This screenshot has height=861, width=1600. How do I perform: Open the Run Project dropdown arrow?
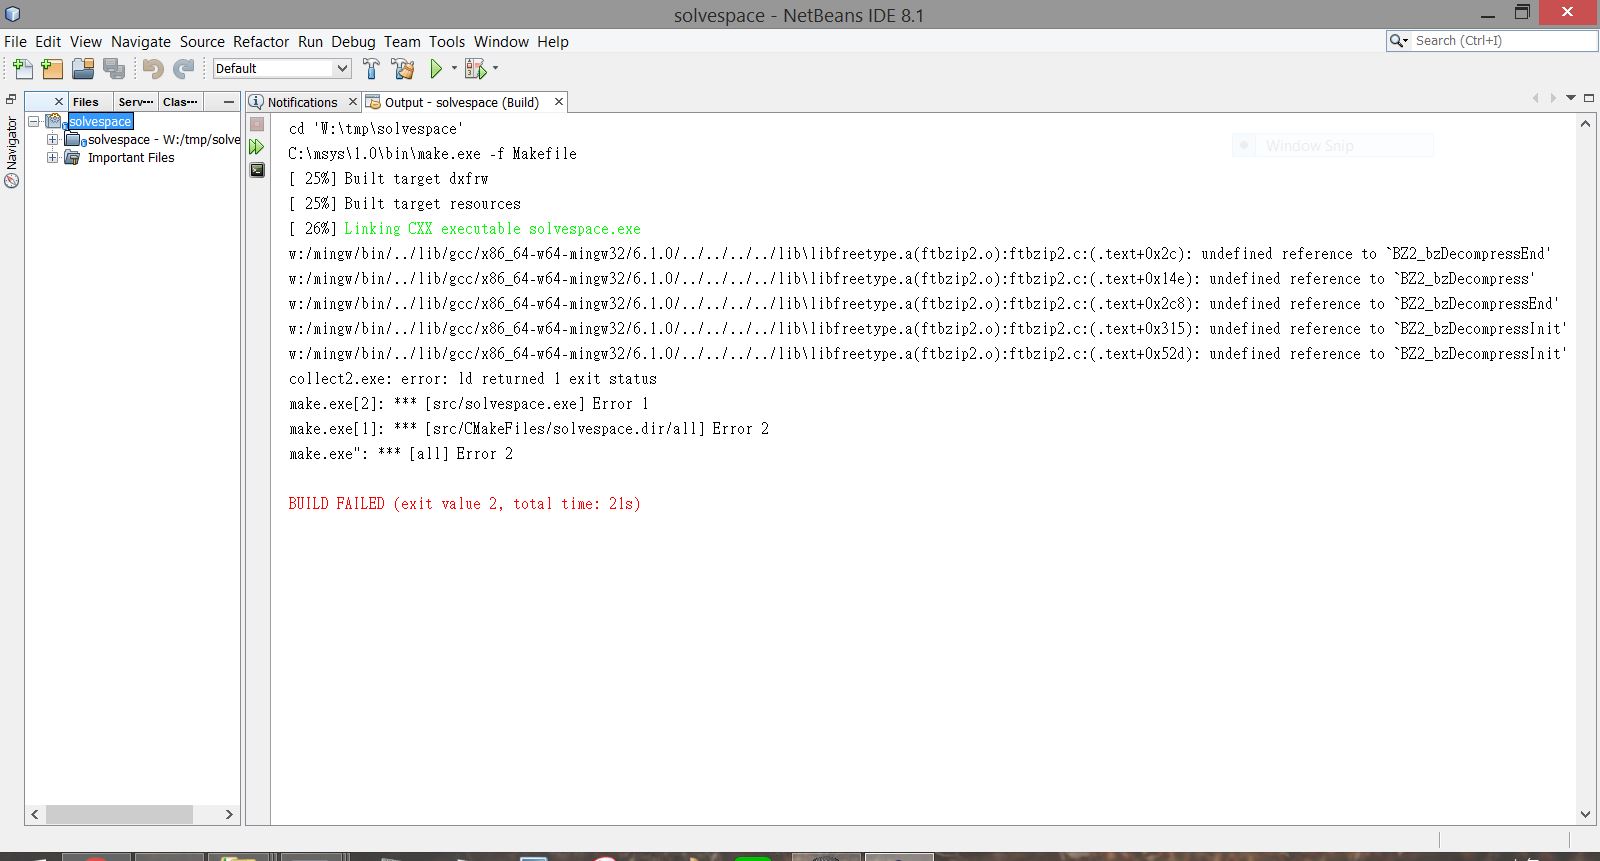point(454,68)
